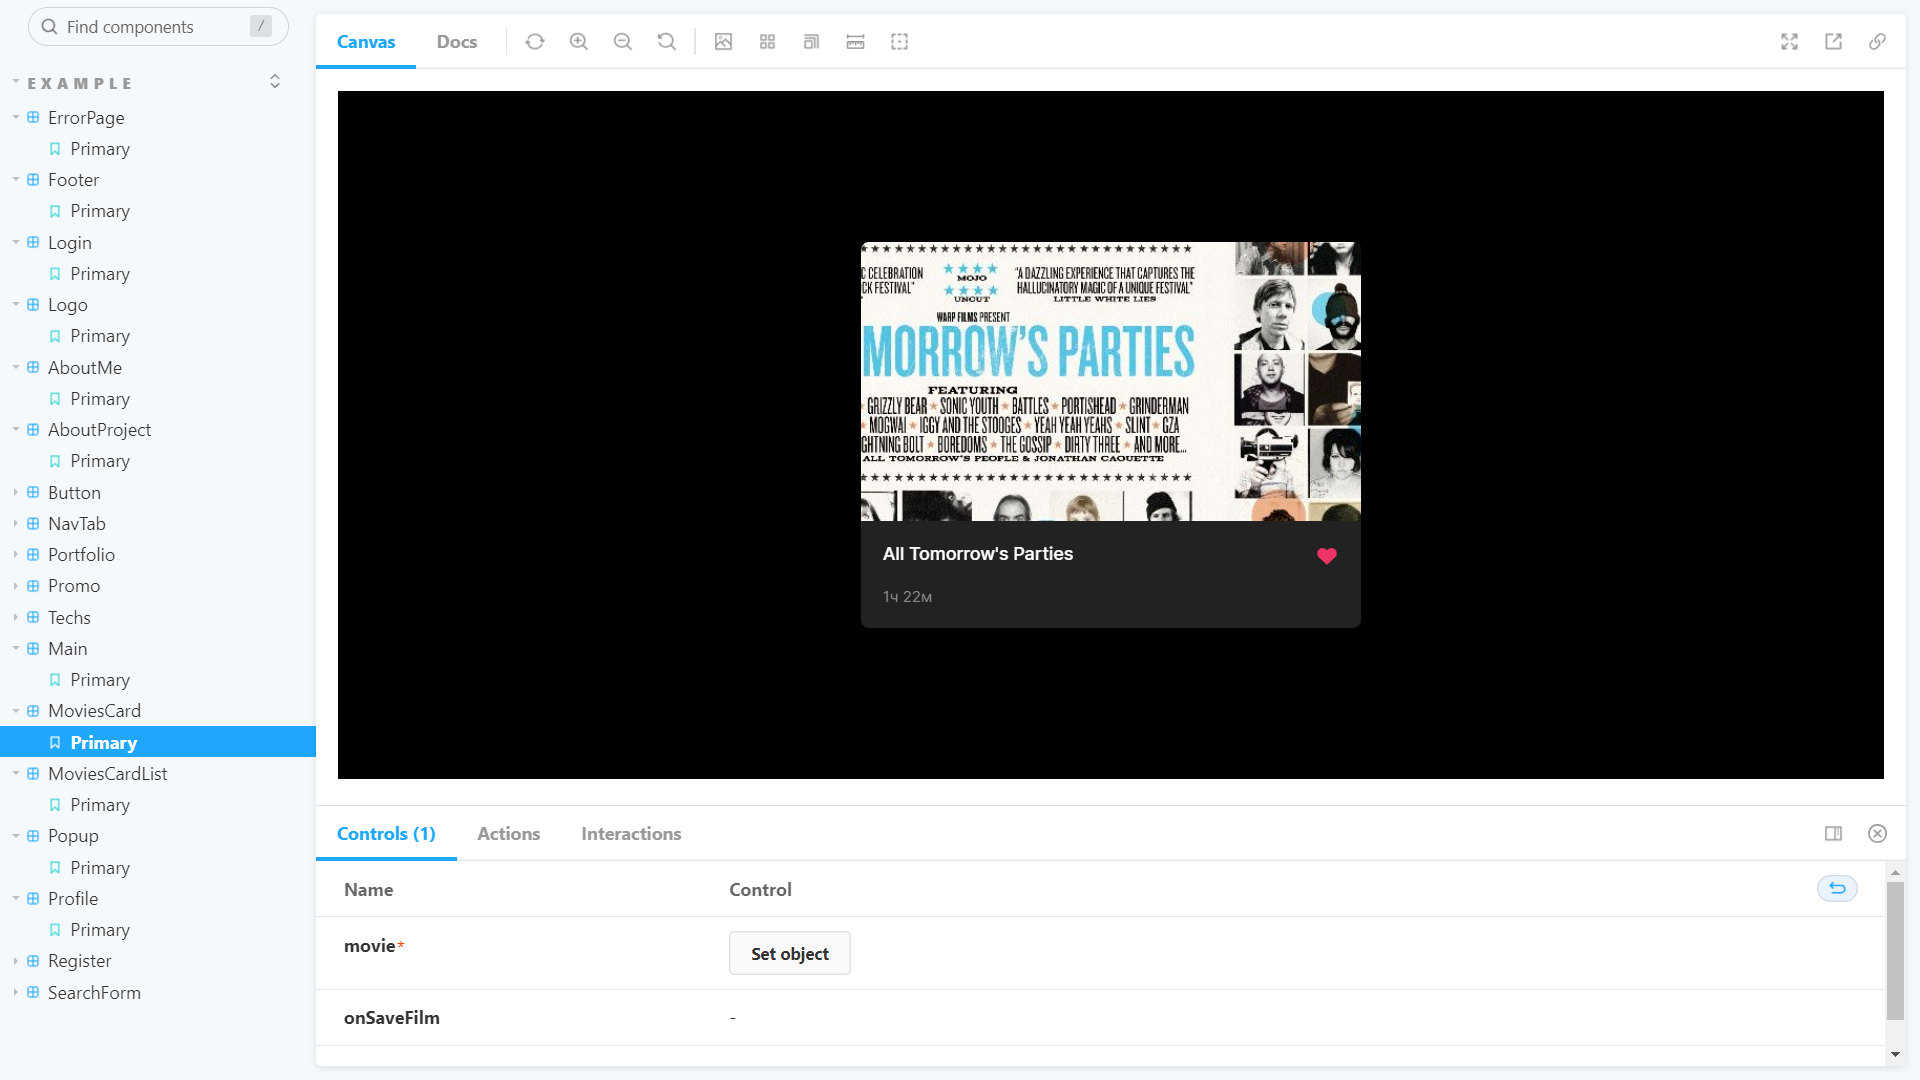
Task: Open the Actions panel tab
Action: (509, 834)
